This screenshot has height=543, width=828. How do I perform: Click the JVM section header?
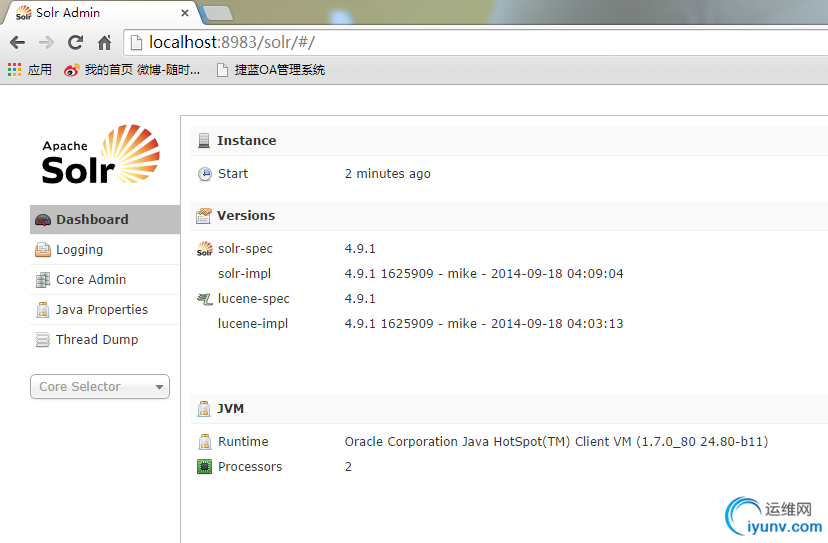pyautogui.click(x=510, y=409)
